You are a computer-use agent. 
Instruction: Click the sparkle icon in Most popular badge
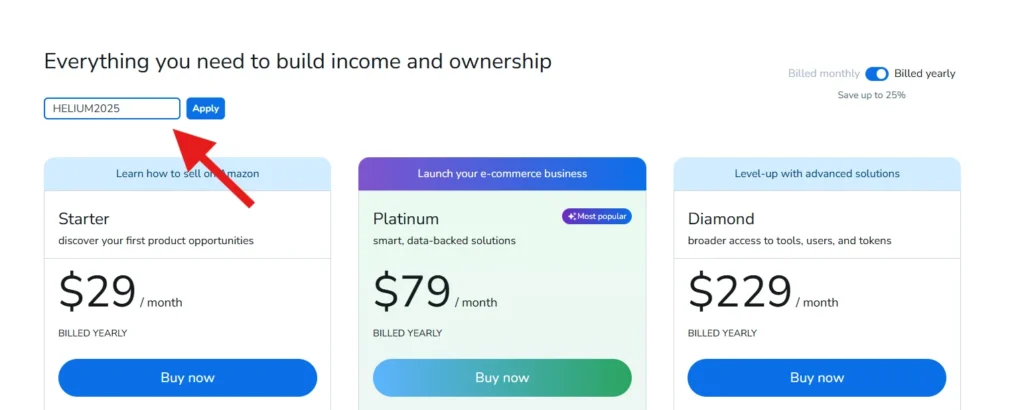[571, 216]
